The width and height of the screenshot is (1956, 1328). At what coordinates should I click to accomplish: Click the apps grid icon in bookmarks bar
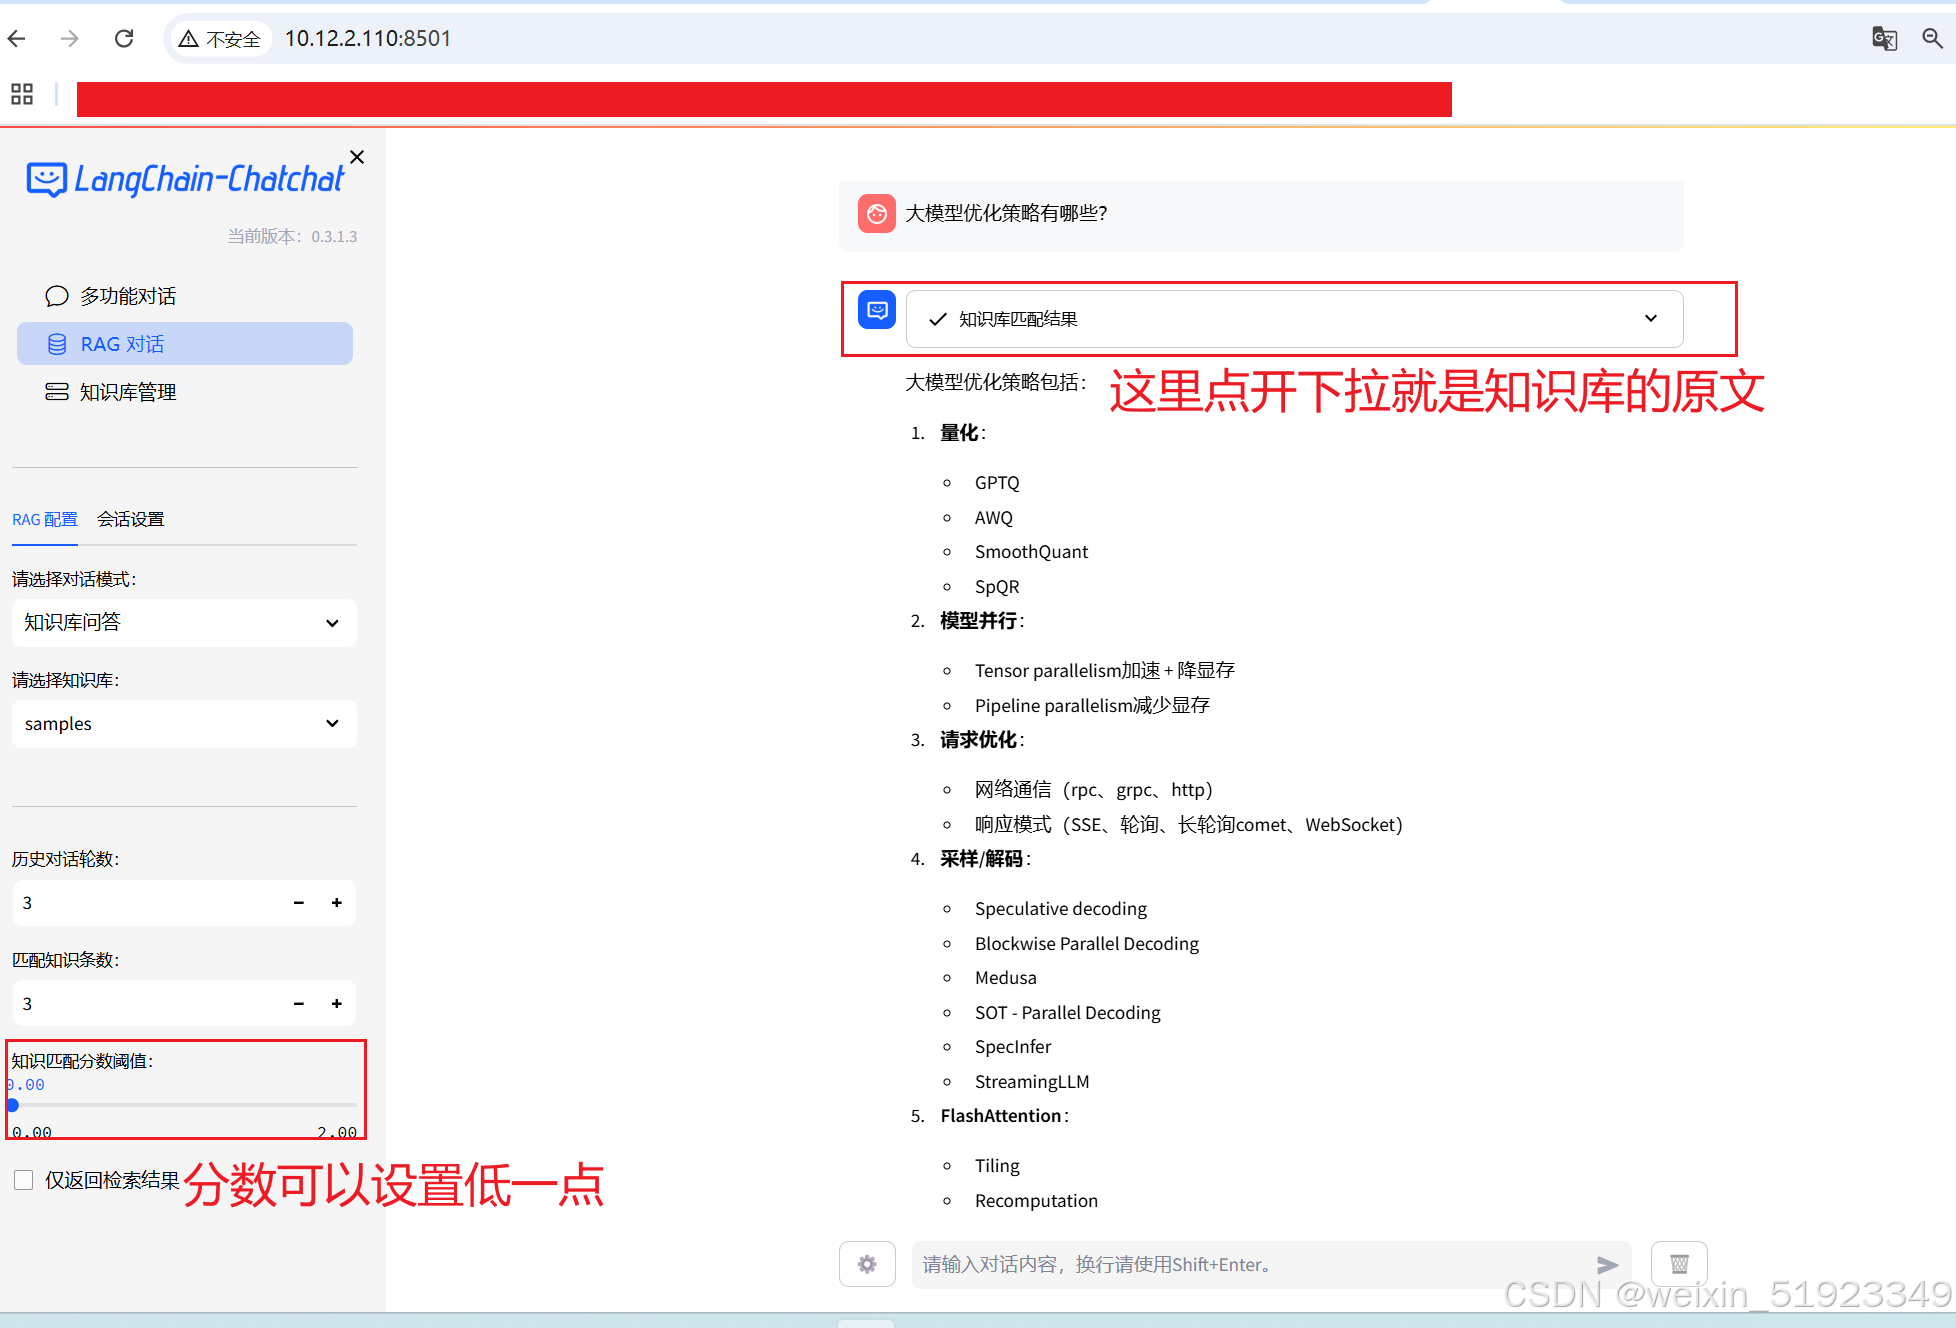(22, 94)
